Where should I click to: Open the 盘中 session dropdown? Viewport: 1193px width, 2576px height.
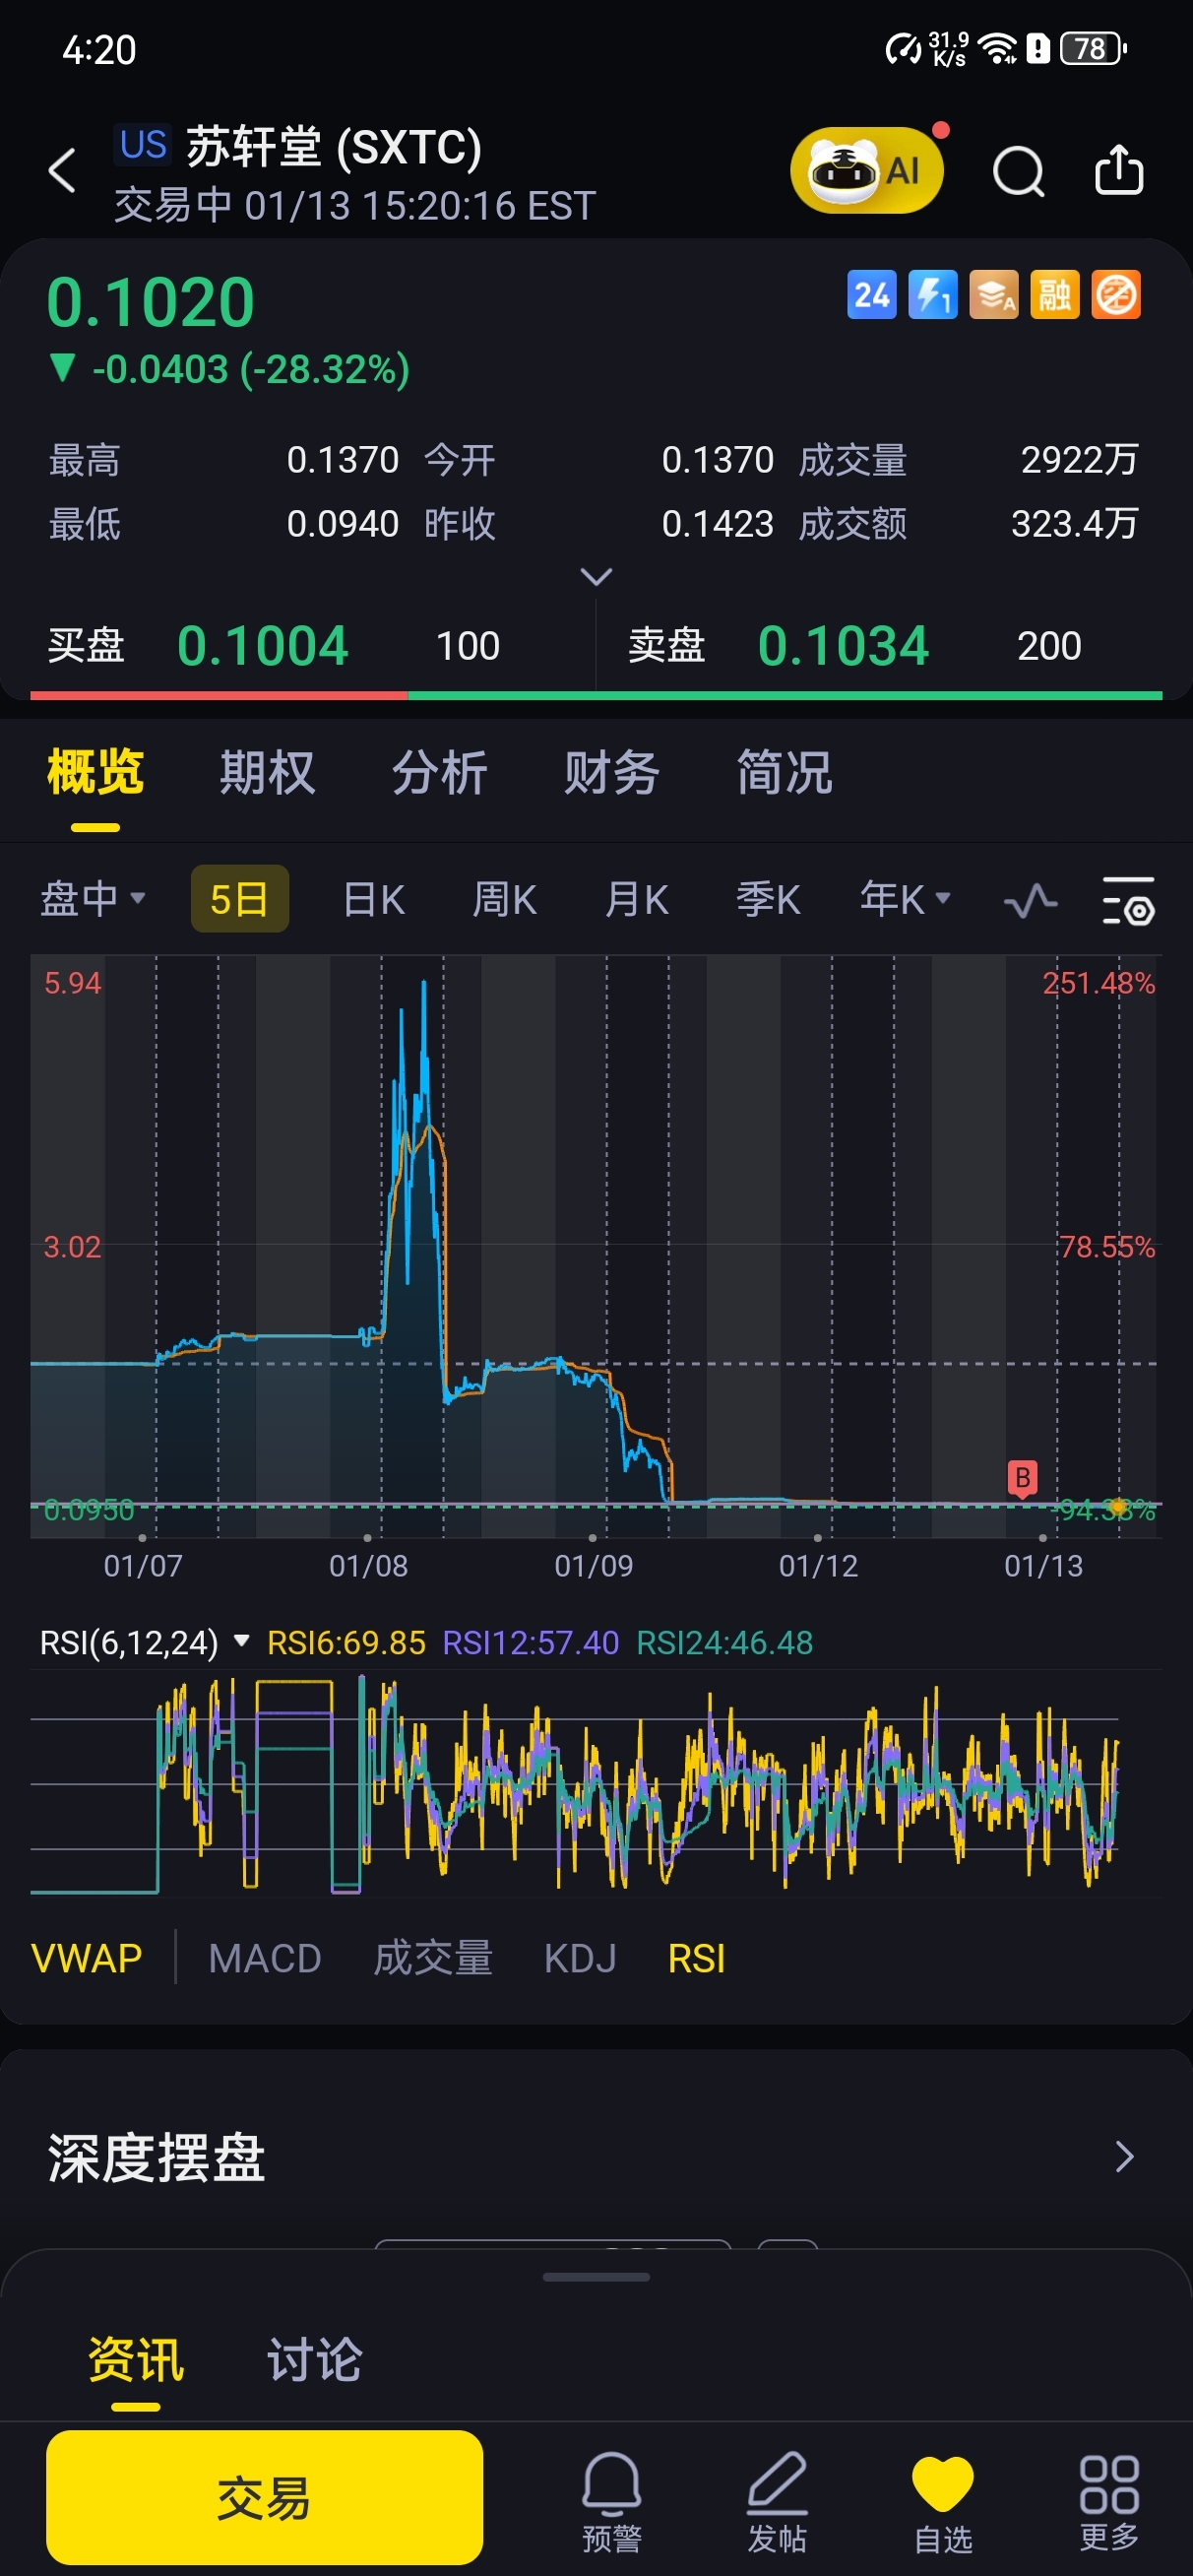[93, 899]
